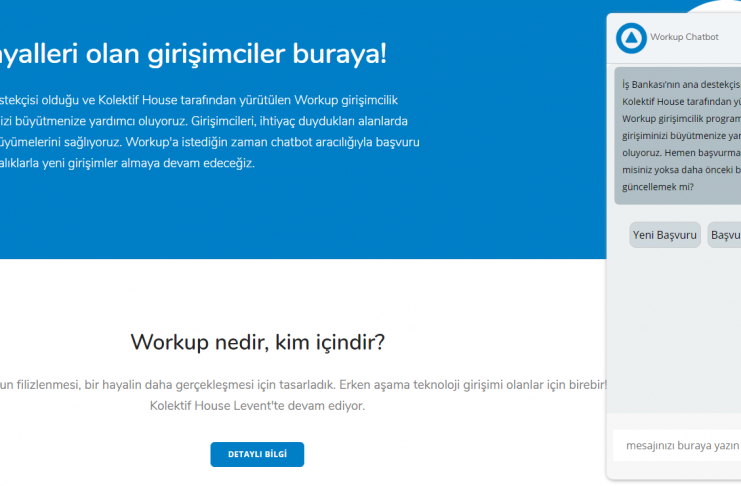Select the partially visible 'Başvu…' chat option
Viewport: 741px width, 486px height.
[724, 235]
